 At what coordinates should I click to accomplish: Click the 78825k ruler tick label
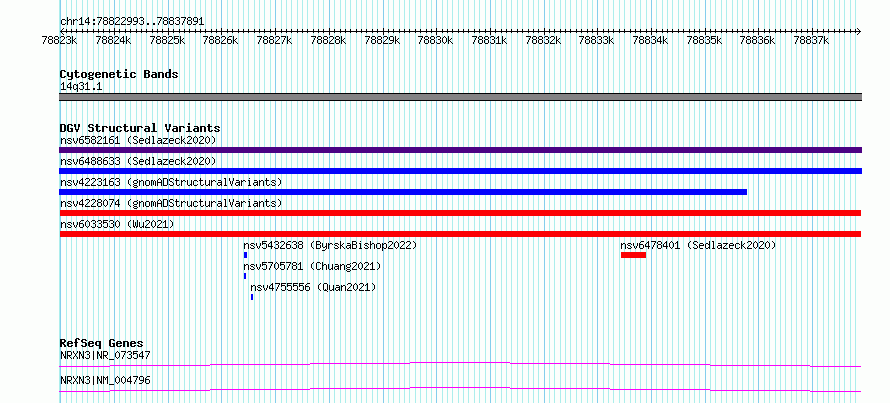pyautogui.click(x=167, y=40)
